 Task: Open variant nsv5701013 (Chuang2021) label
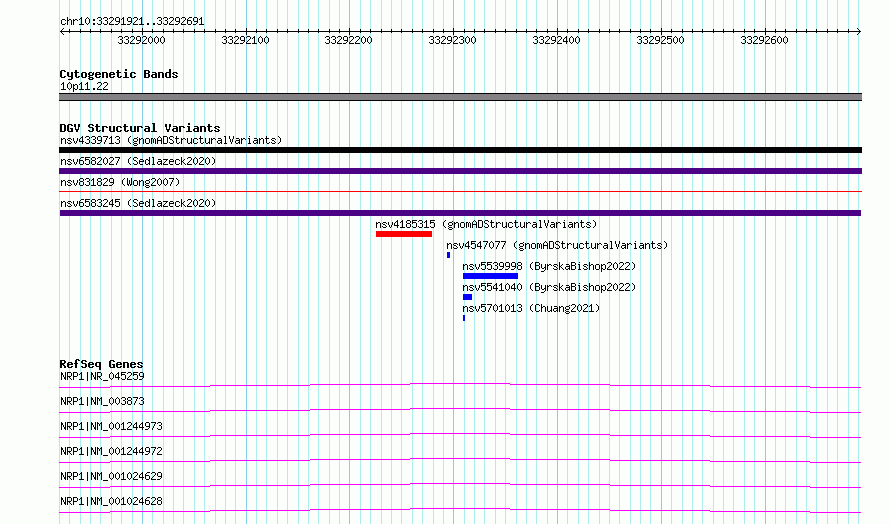[531, 308]
